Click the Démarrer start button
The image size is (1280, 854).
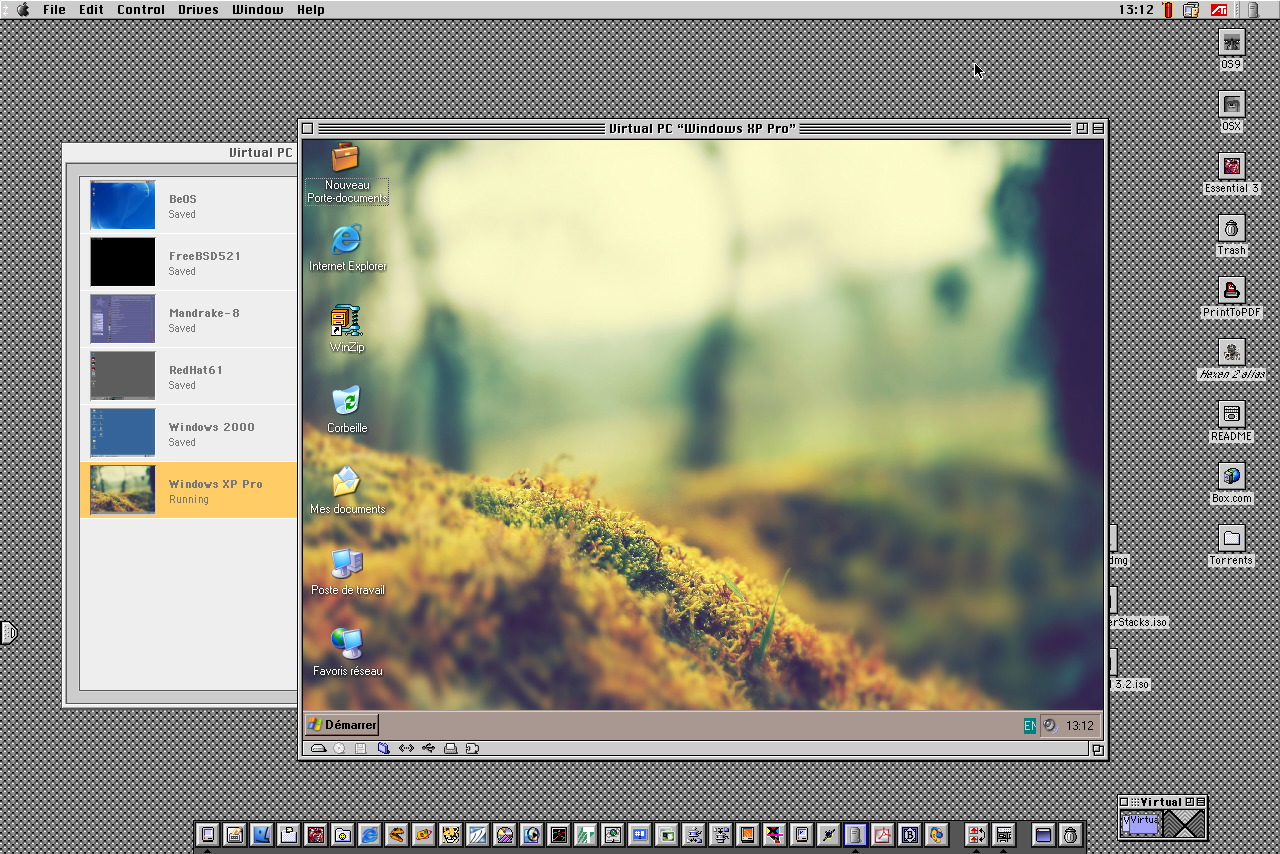[x=342, y=725]
